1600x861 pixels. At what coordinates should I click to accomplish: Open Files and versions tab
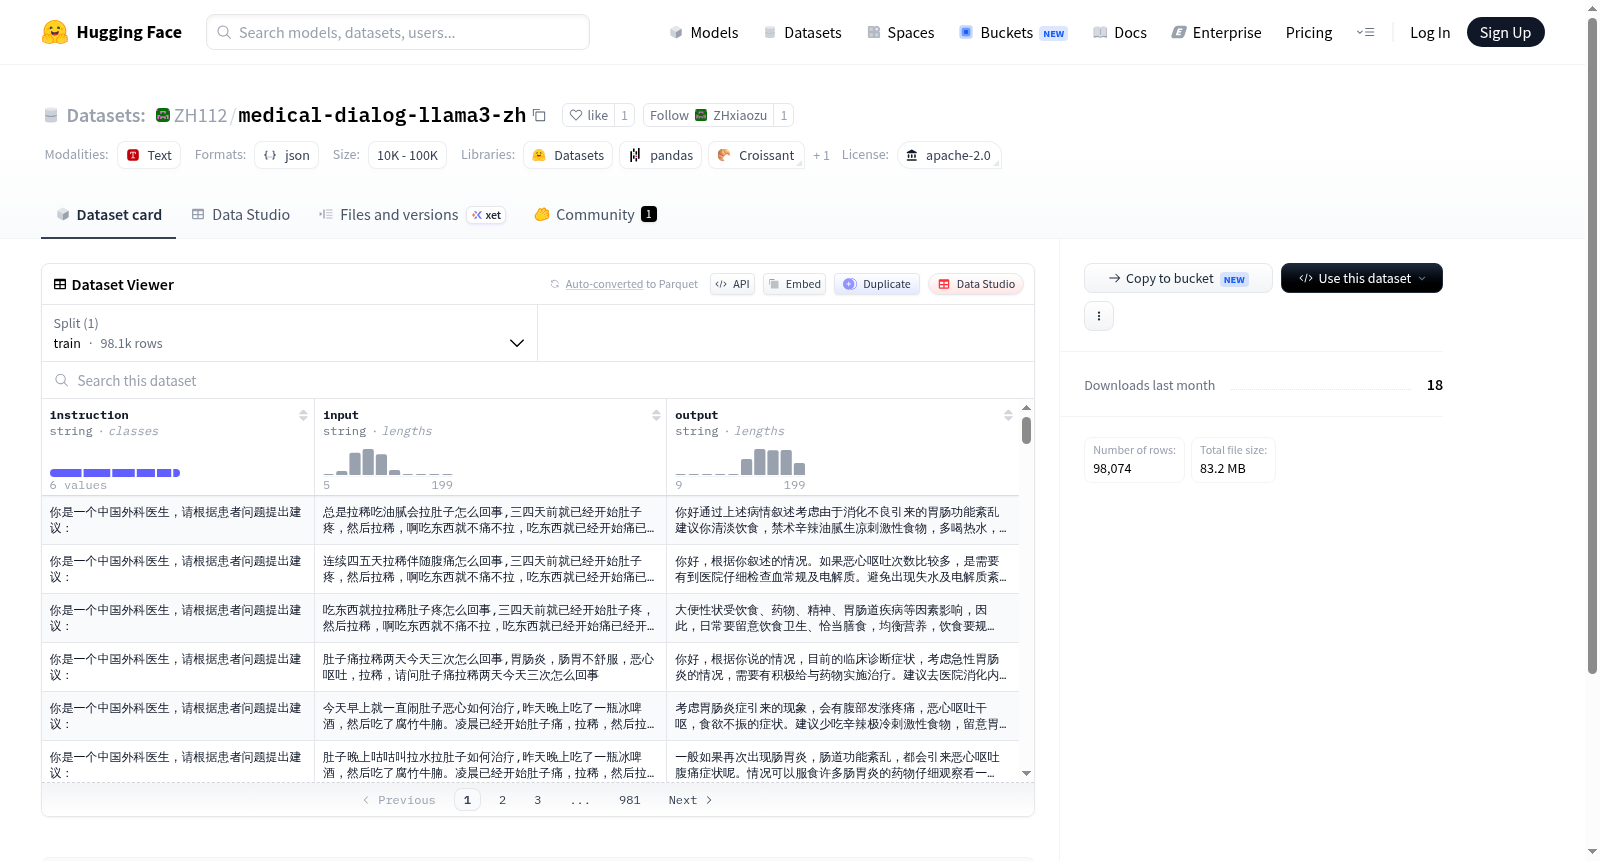tap(412, 214)
